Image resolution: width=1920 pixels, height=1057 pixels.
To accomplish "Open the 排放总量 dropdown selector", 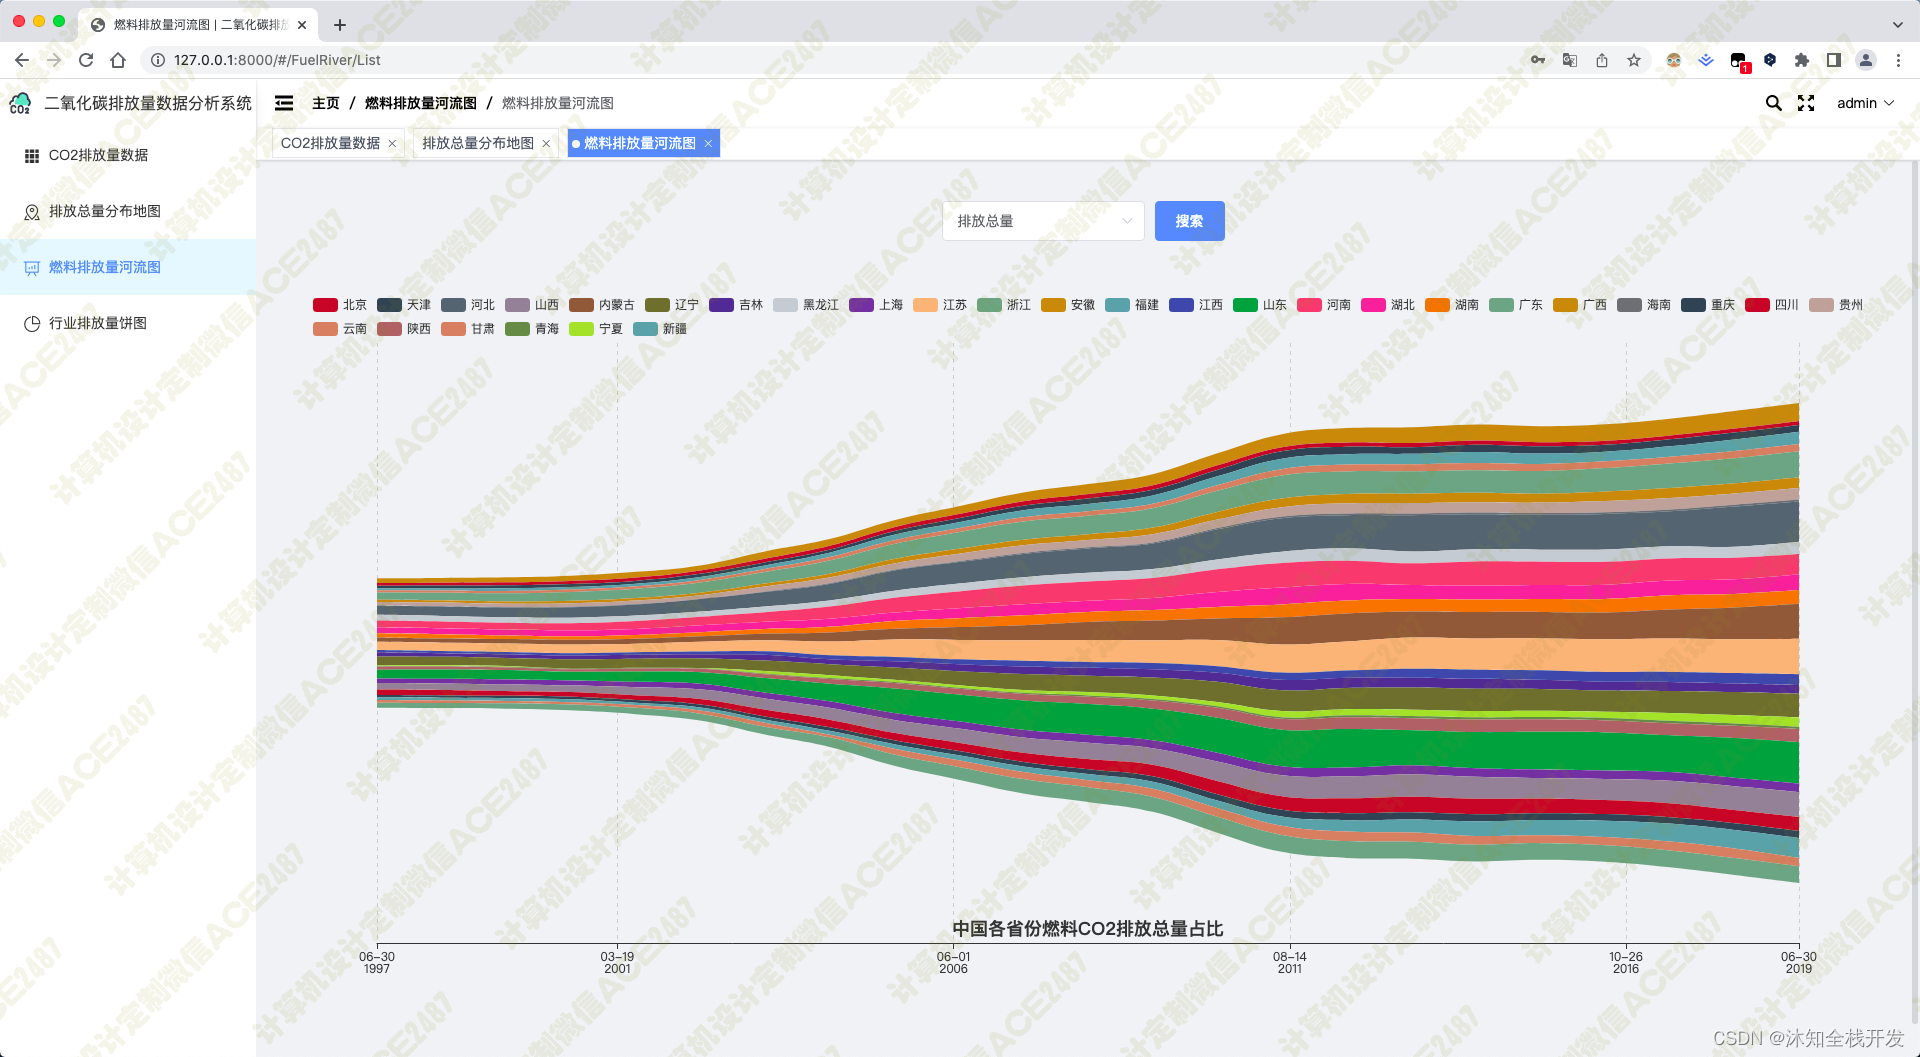I will click(1043, 221).
